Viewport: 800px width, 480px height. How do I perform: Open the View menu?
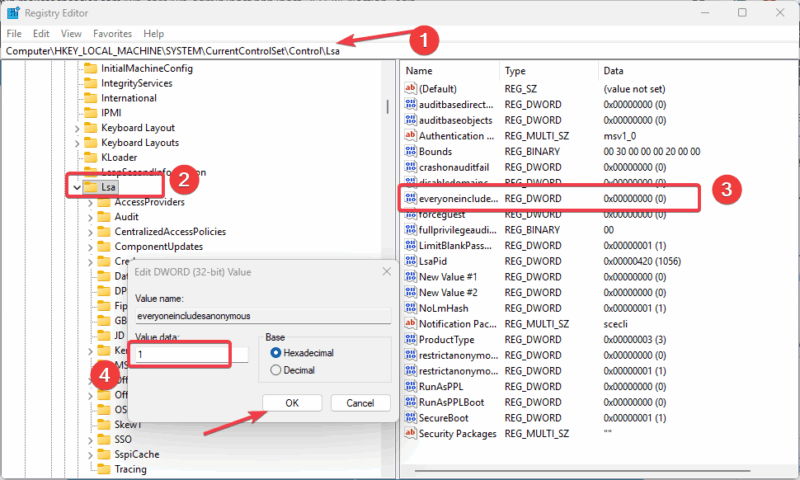(x=71, y=34)
